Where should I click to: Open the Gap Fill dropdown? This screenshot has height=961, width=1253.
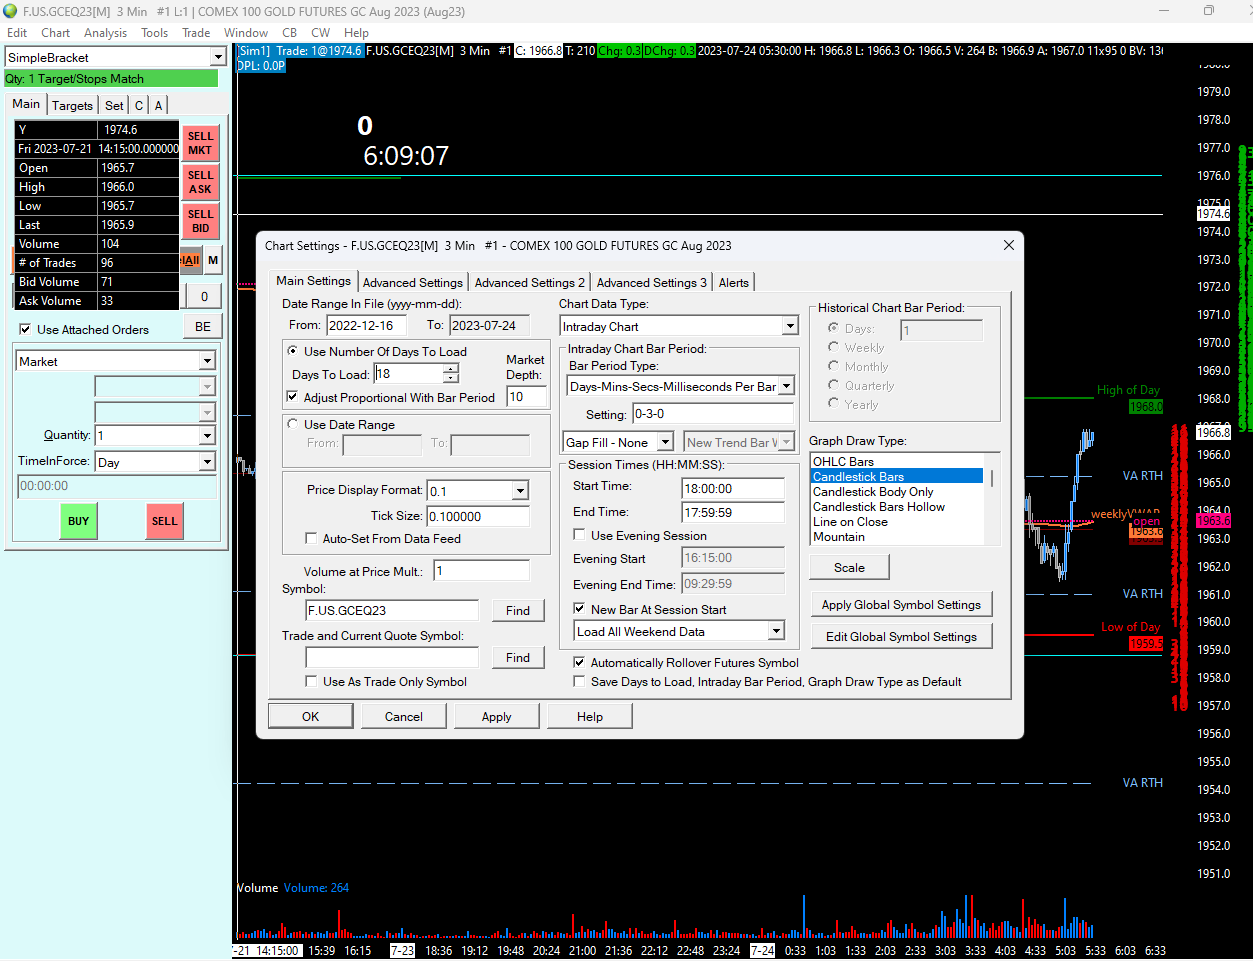click(x=665, y=442)
